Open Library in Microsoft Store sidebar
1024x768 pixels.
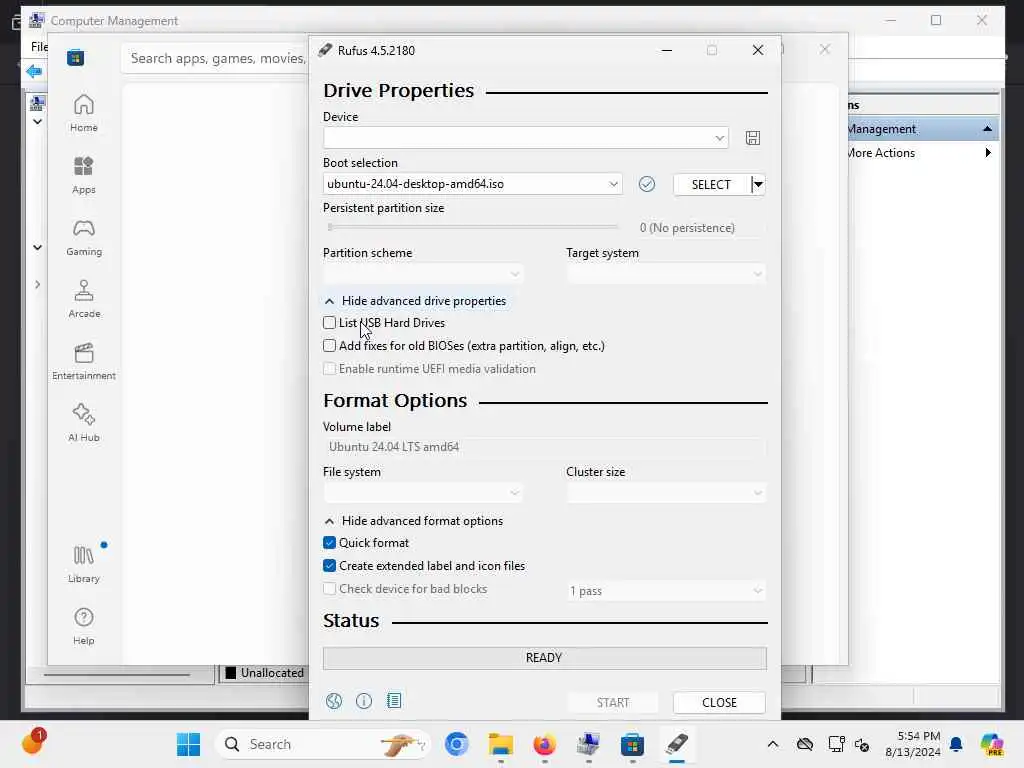(84, 565)
